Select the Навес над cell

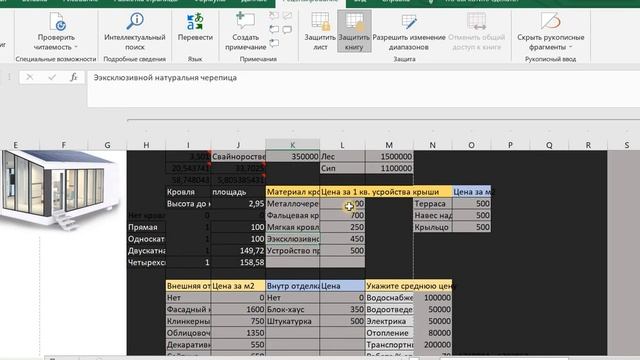[x=433, y=216]
